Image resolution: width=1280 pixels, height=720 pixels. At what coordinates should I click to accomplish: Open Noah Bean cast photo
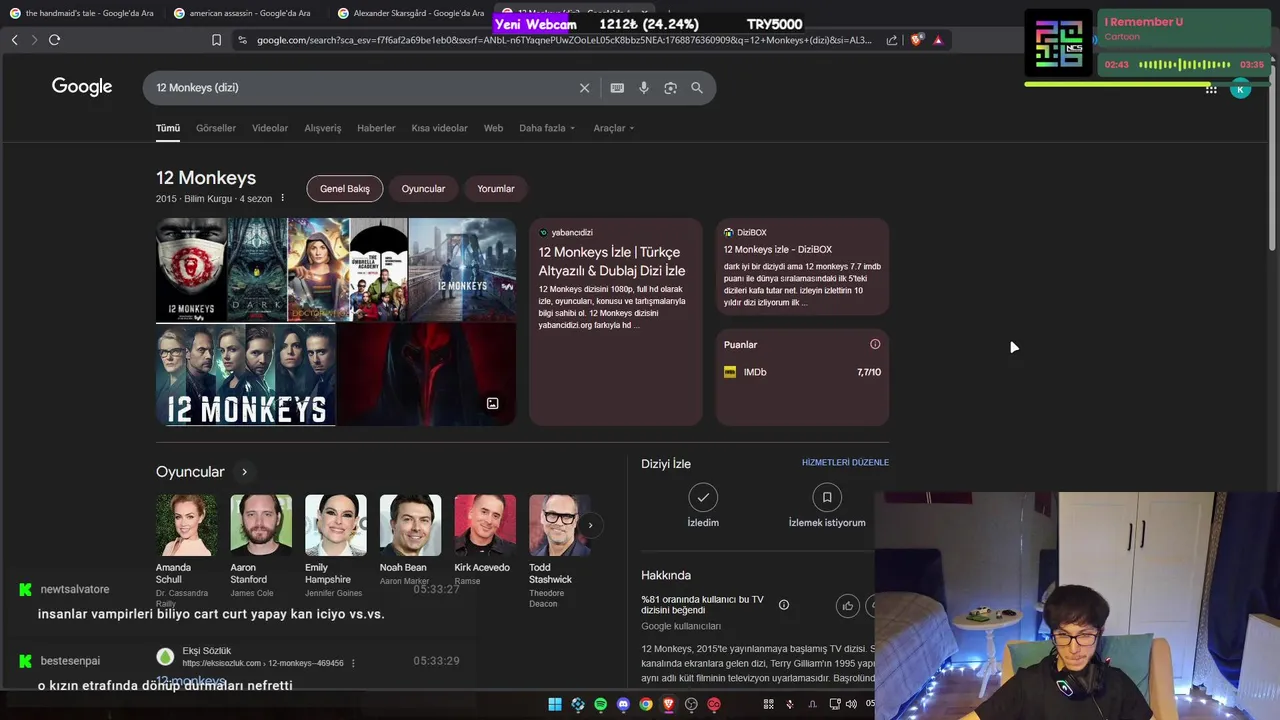[410, 525]
